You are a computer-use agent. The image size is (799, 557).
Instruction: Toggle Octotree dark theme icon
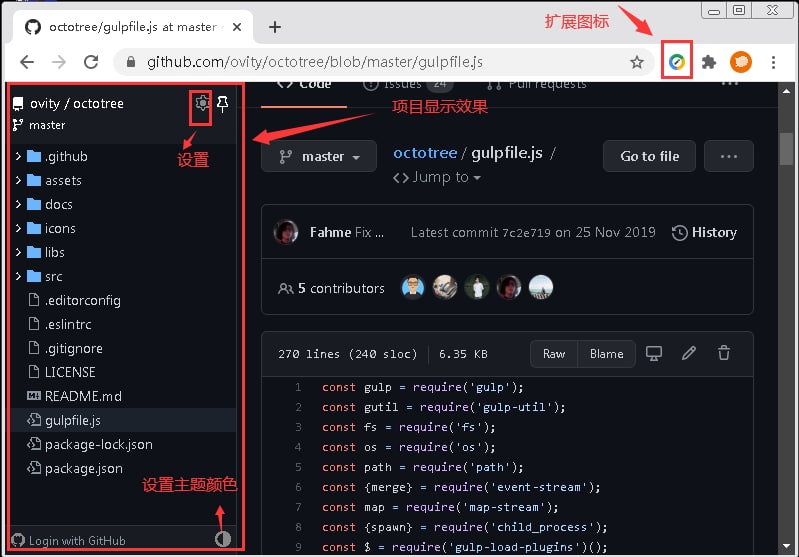coord(223,539)
